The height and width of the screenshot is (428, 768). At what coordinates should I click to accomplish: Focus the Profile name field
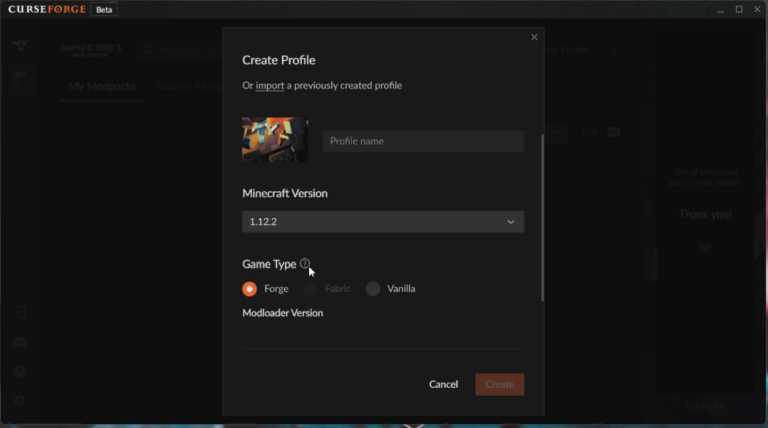(x=423, y=141)
